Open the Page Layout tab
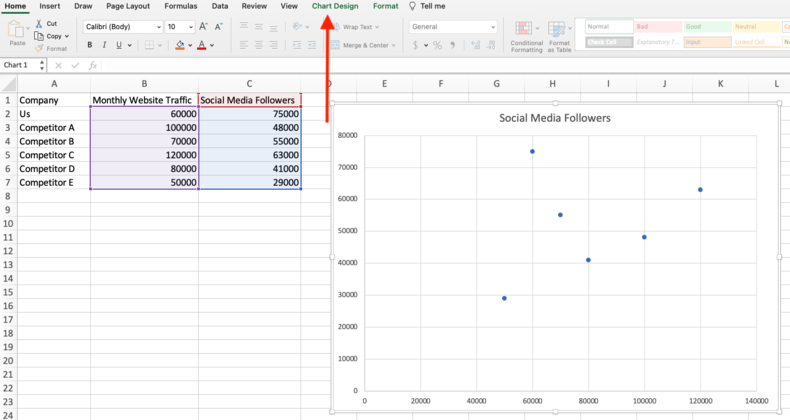 [128, 6]
